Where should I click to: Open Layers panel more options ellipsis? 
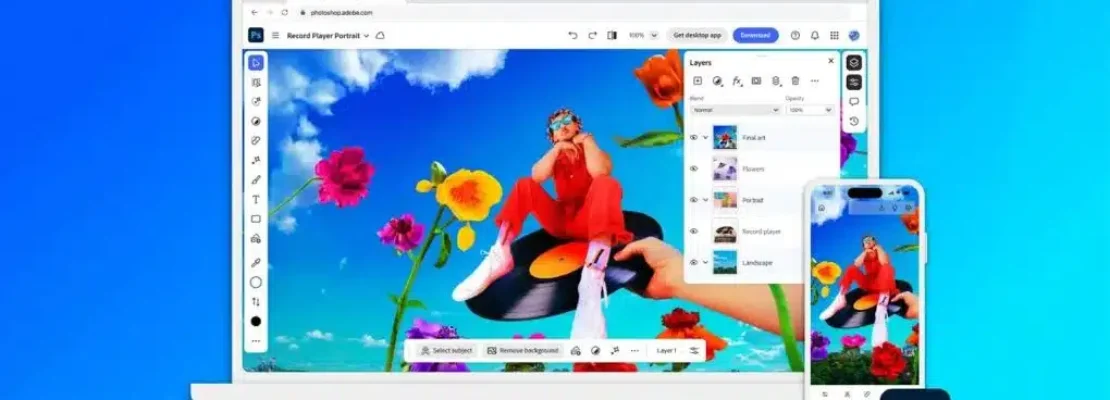(x=815, y=81)
